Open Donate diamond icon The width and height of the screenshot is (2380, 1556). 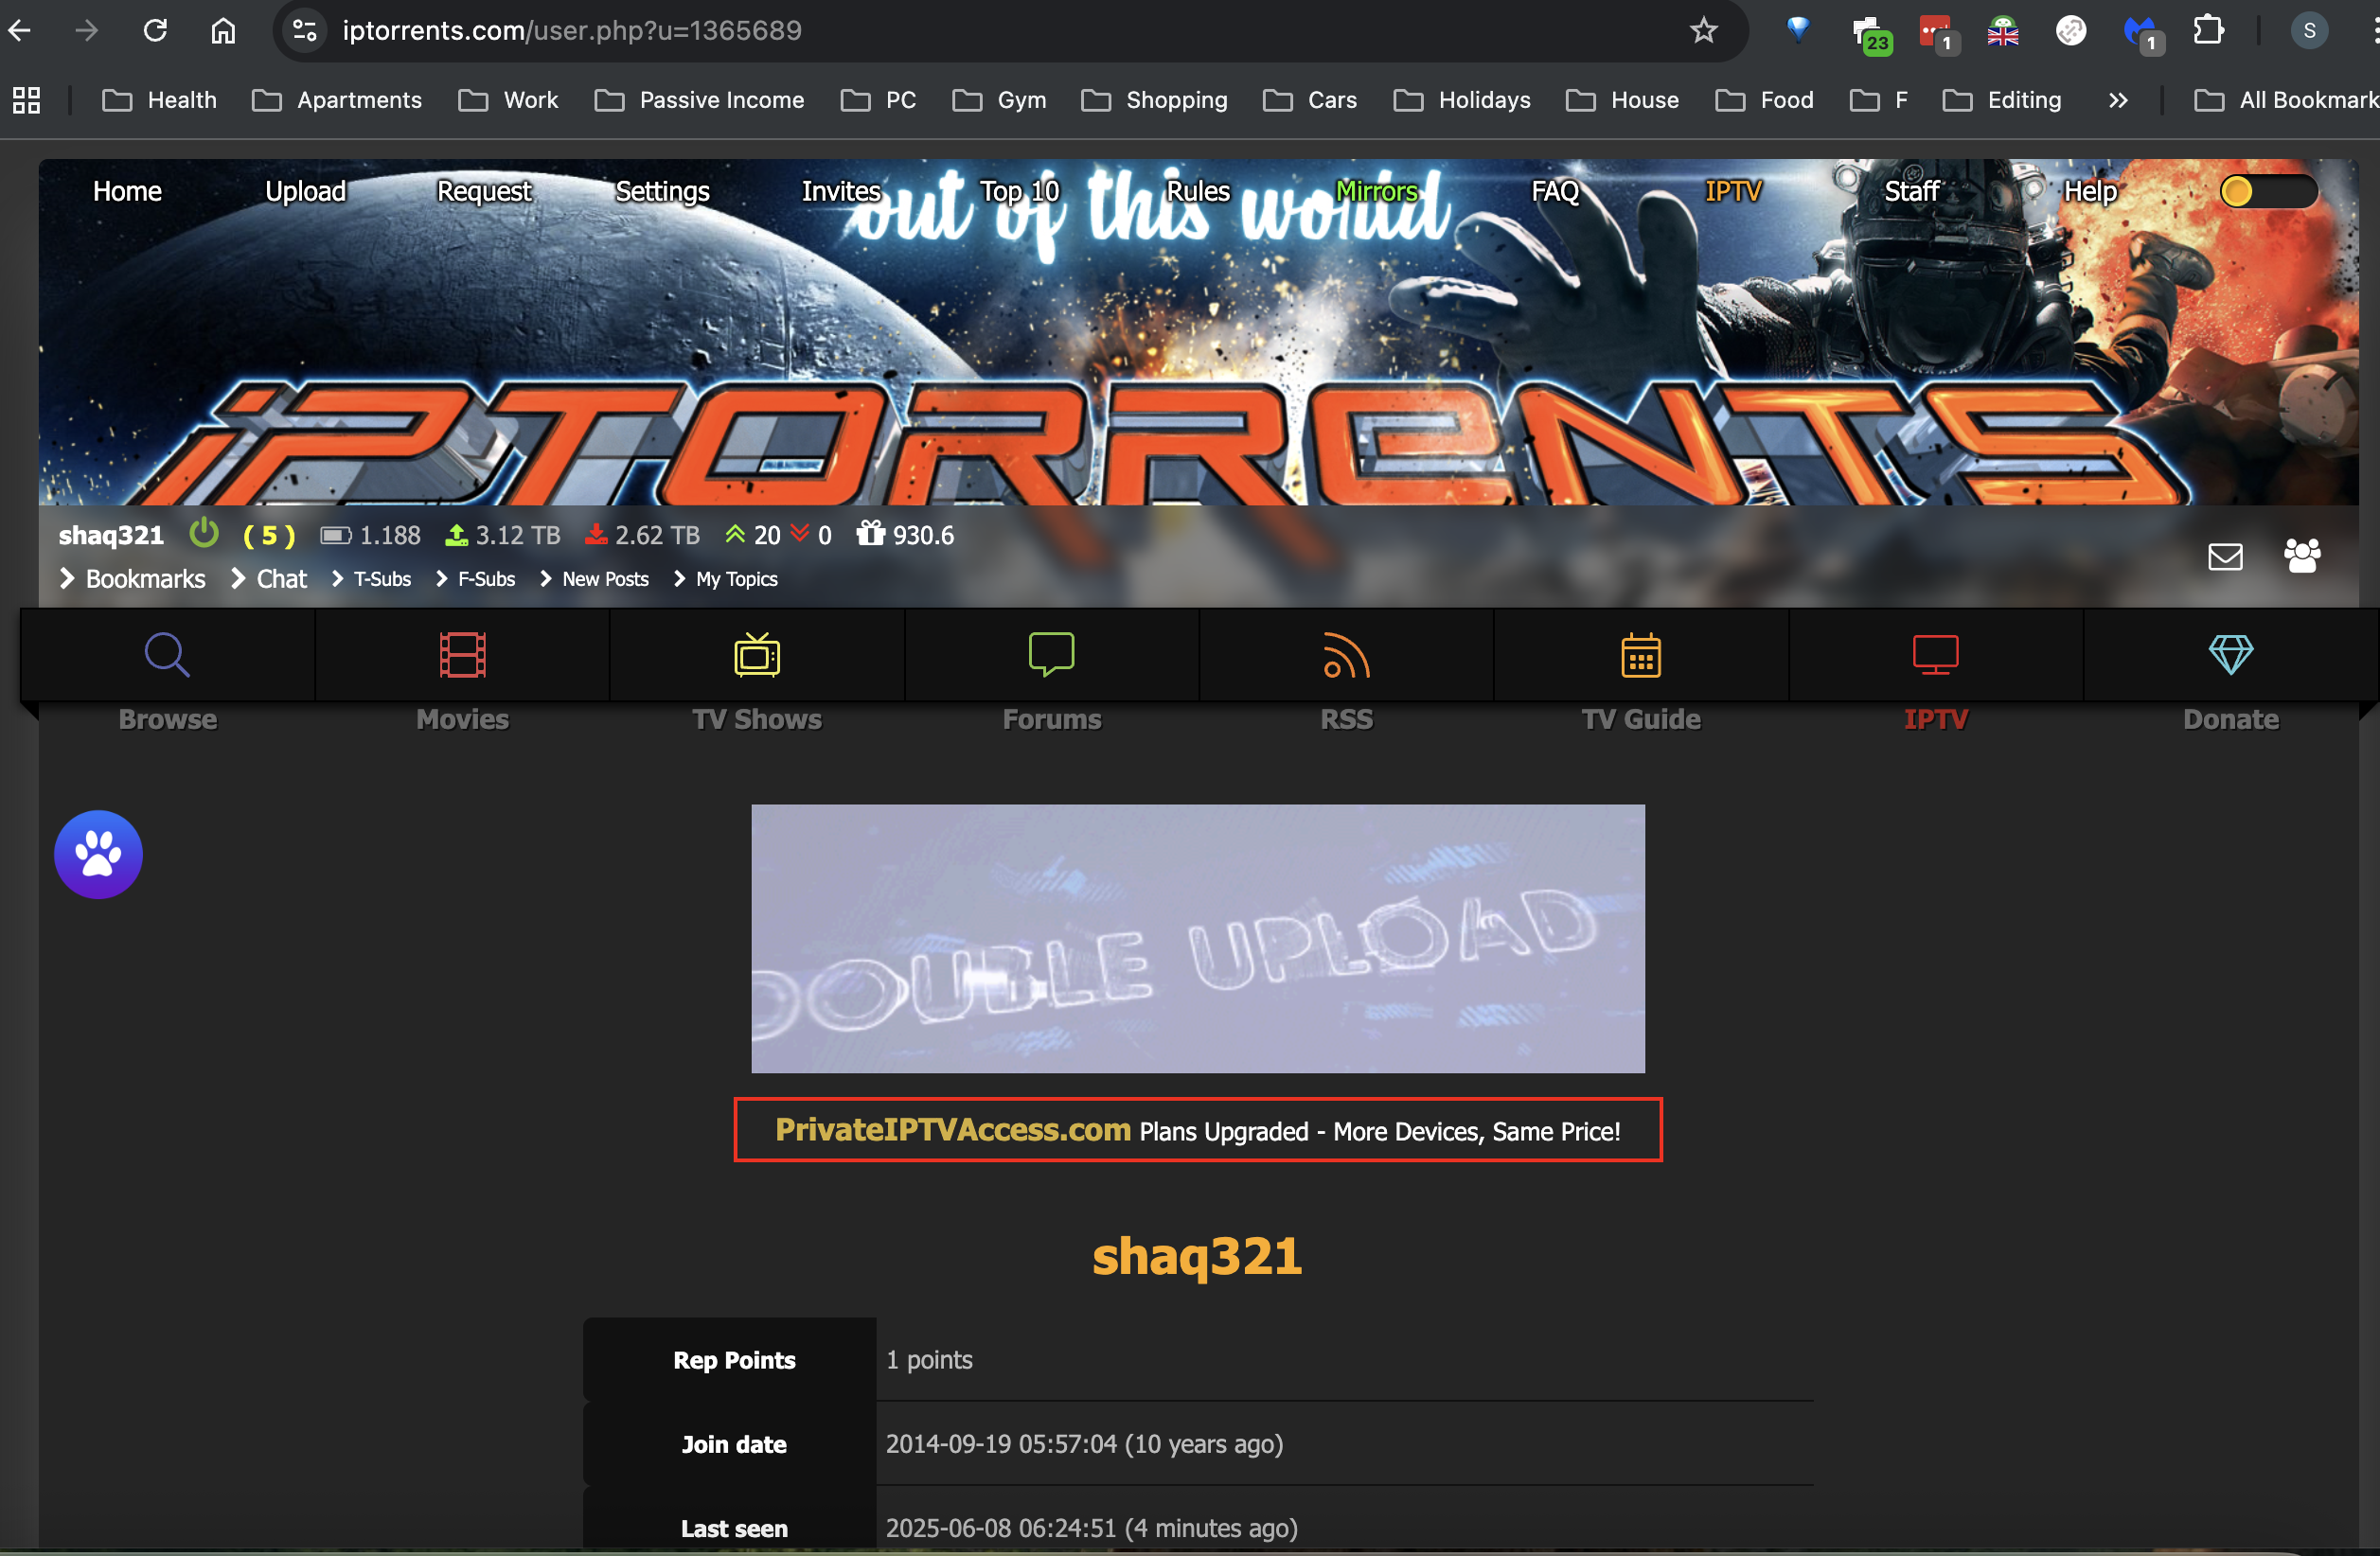pos(2231,655)
